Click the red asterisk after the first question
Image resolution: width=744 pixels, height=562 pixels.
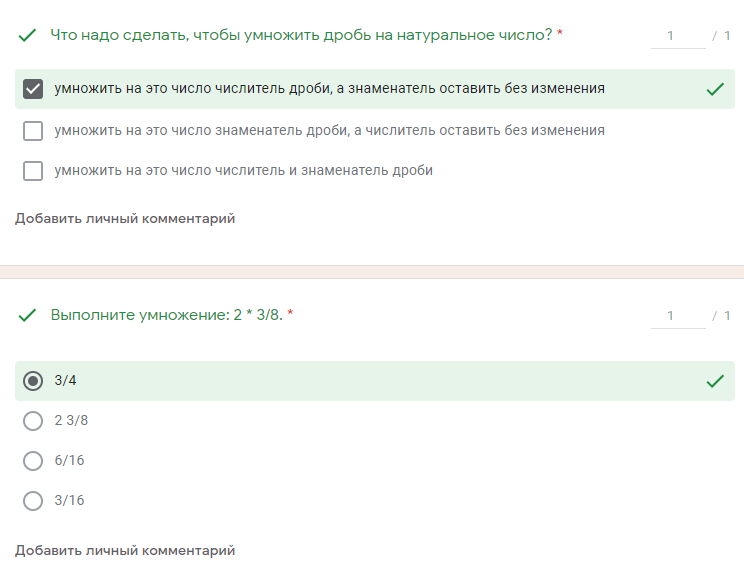click(560, 35)
